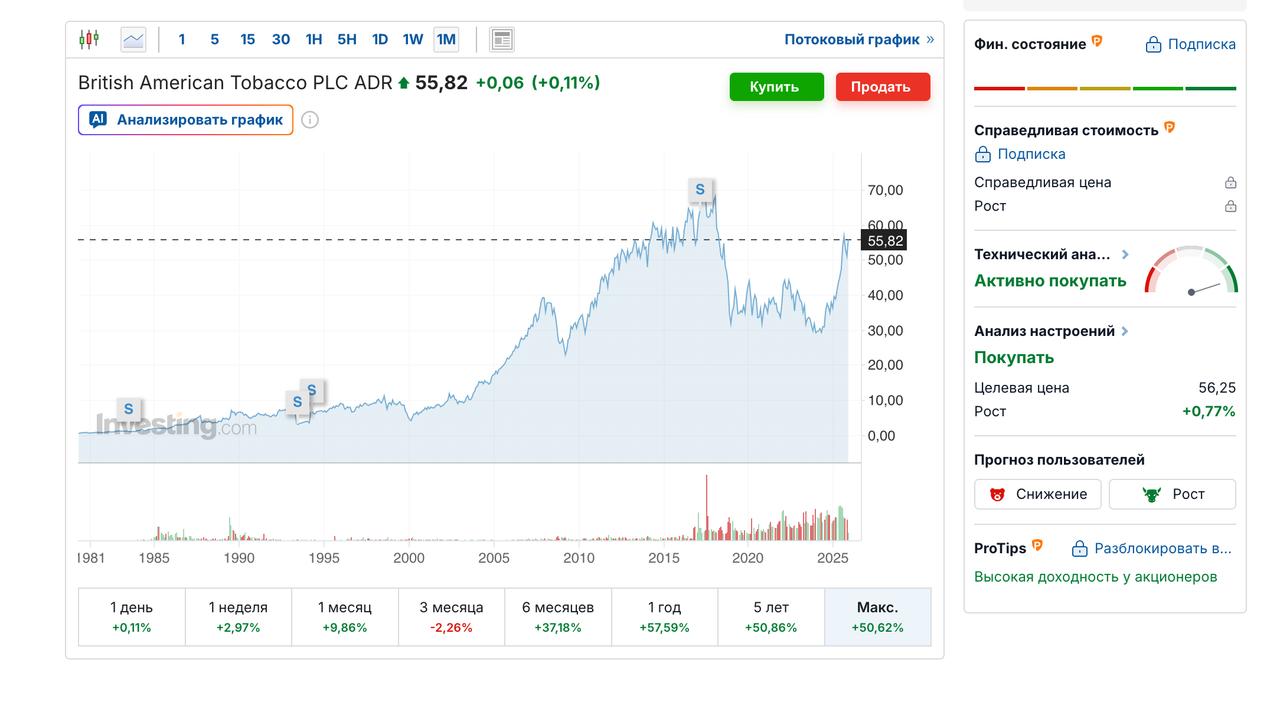Select the 1 год period tab

point(664,617)
